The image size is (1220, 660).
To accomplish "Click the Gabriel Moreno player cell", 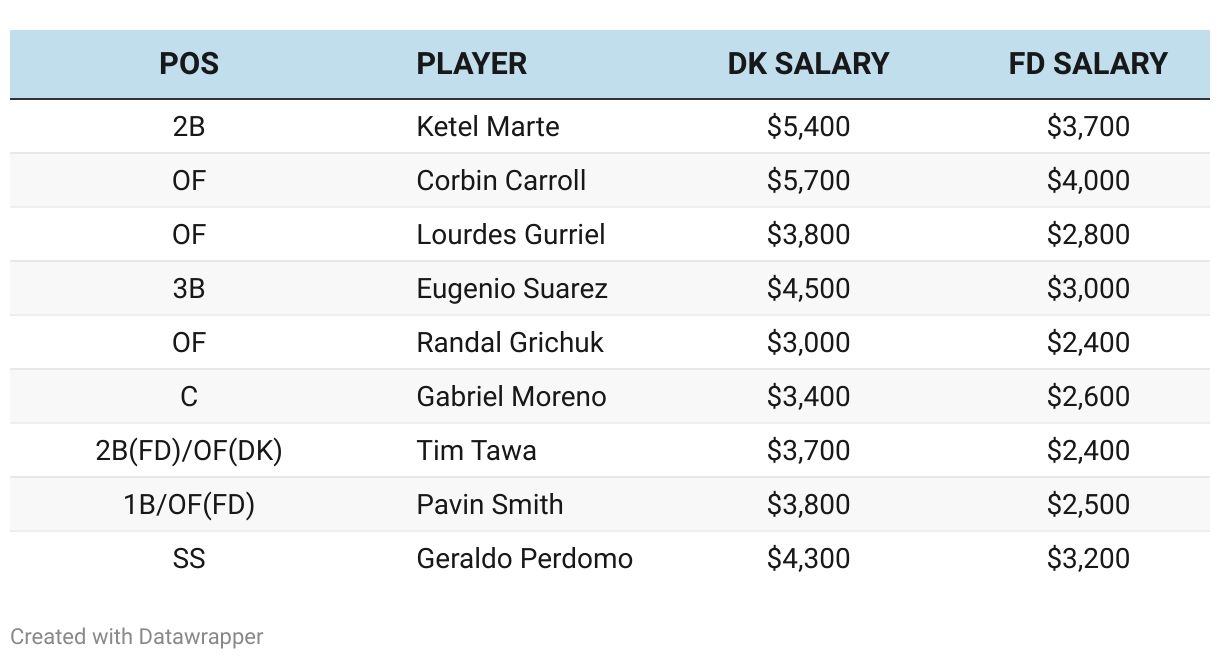I will tap(511, 397).
